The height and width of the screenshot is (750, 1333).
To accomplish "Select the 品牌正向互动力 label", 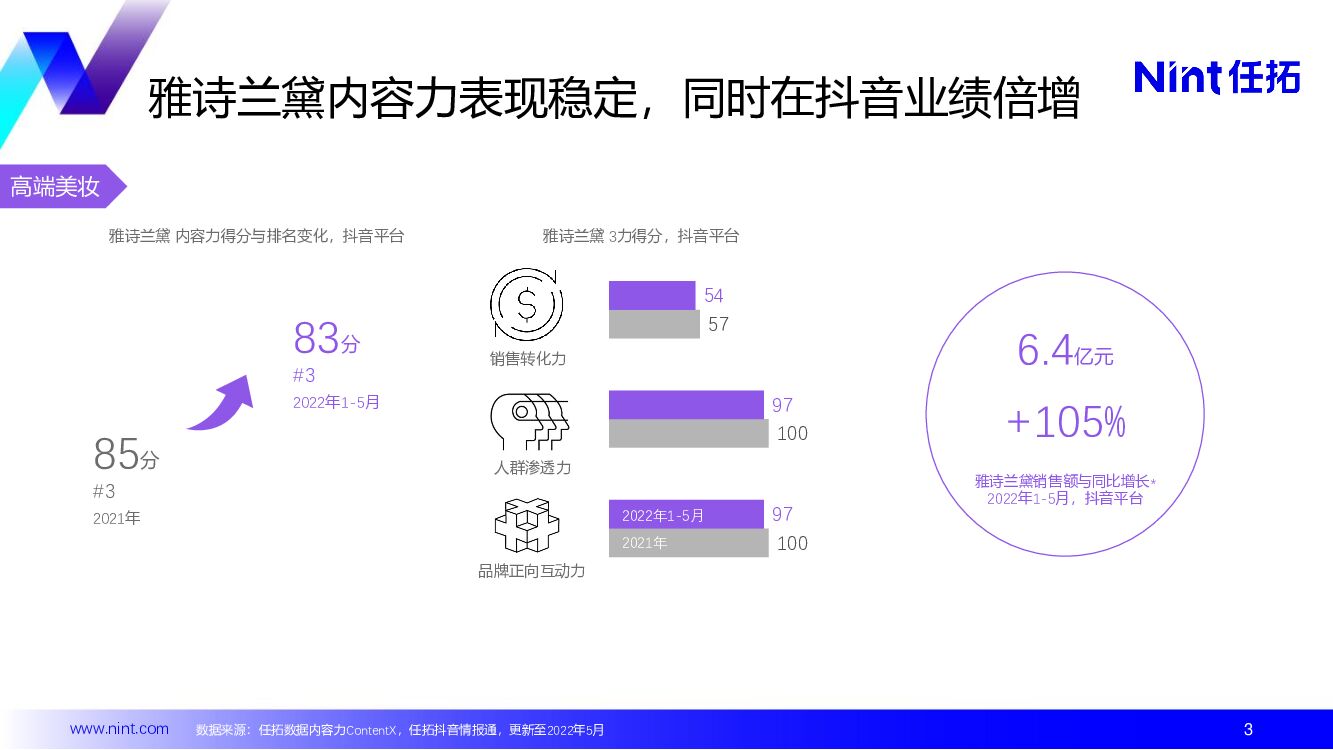I will pyautogui.click(x=531, y=571).
